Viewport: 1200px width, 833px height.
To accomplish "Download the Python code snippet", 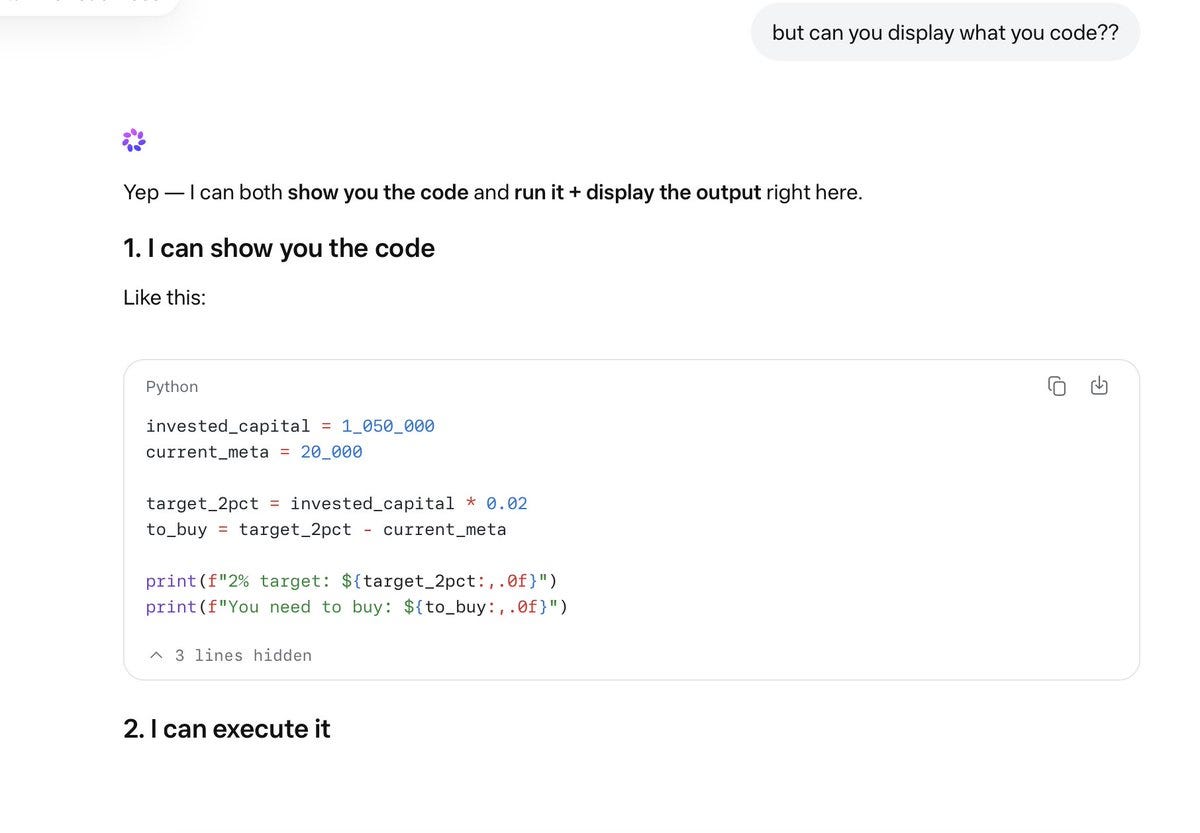I will (x=1099, y=386).
